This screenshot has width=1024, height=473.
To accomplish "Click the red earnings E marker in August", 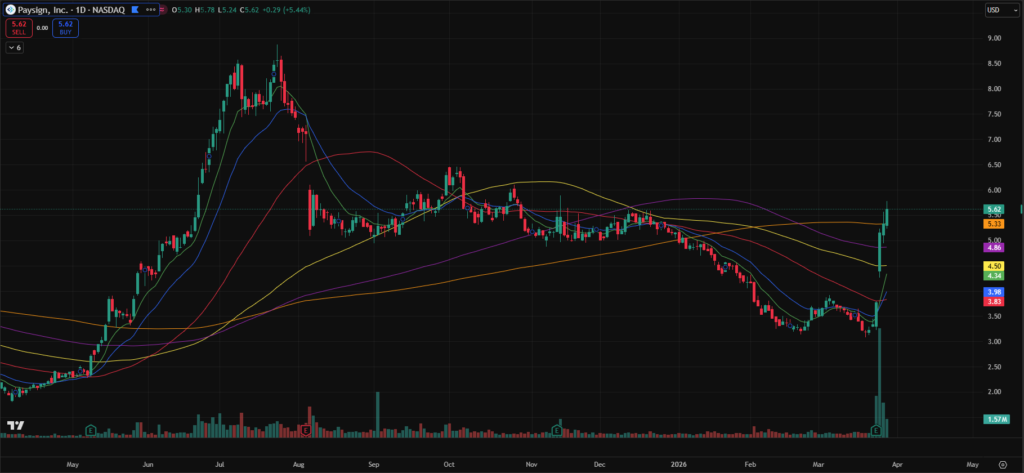I will pos(304,430).
